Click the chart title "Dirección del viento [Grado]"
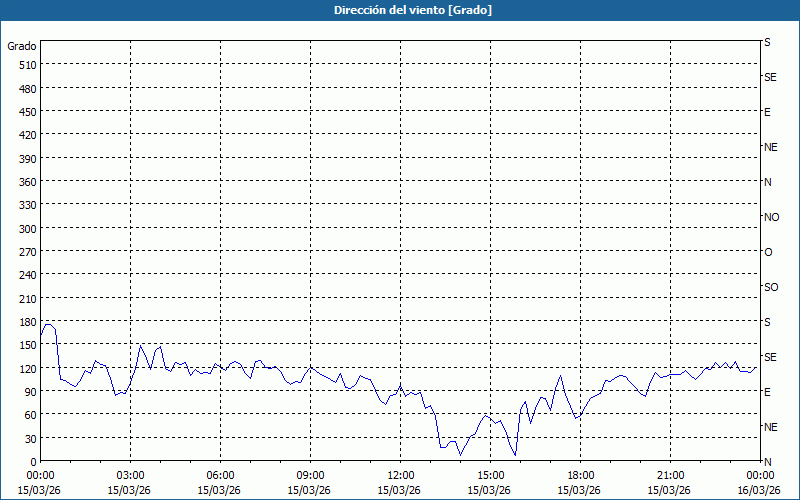 pos(399,10)
